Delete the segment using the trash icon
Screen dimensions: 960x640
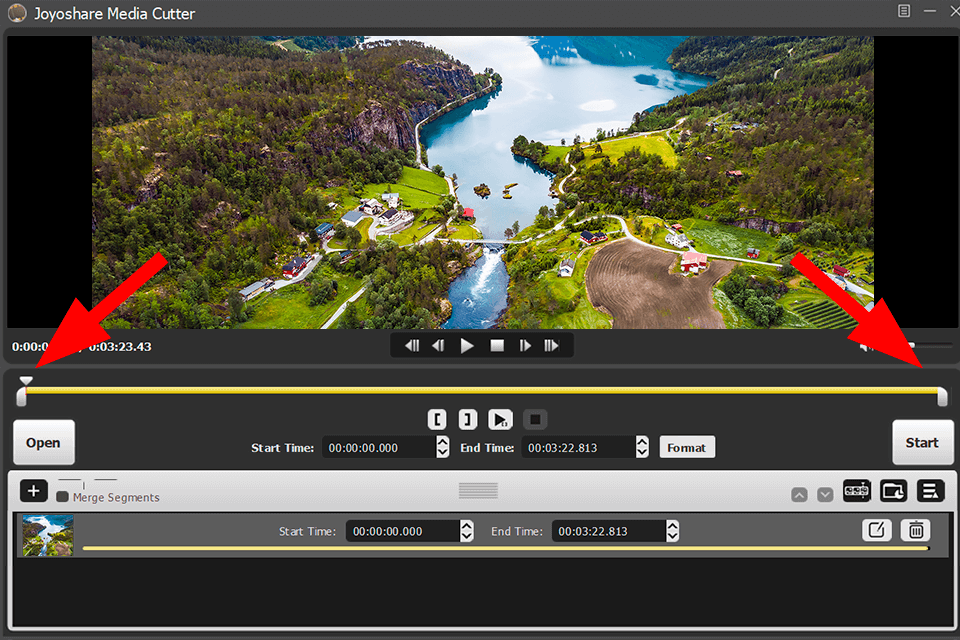[916, 530]
